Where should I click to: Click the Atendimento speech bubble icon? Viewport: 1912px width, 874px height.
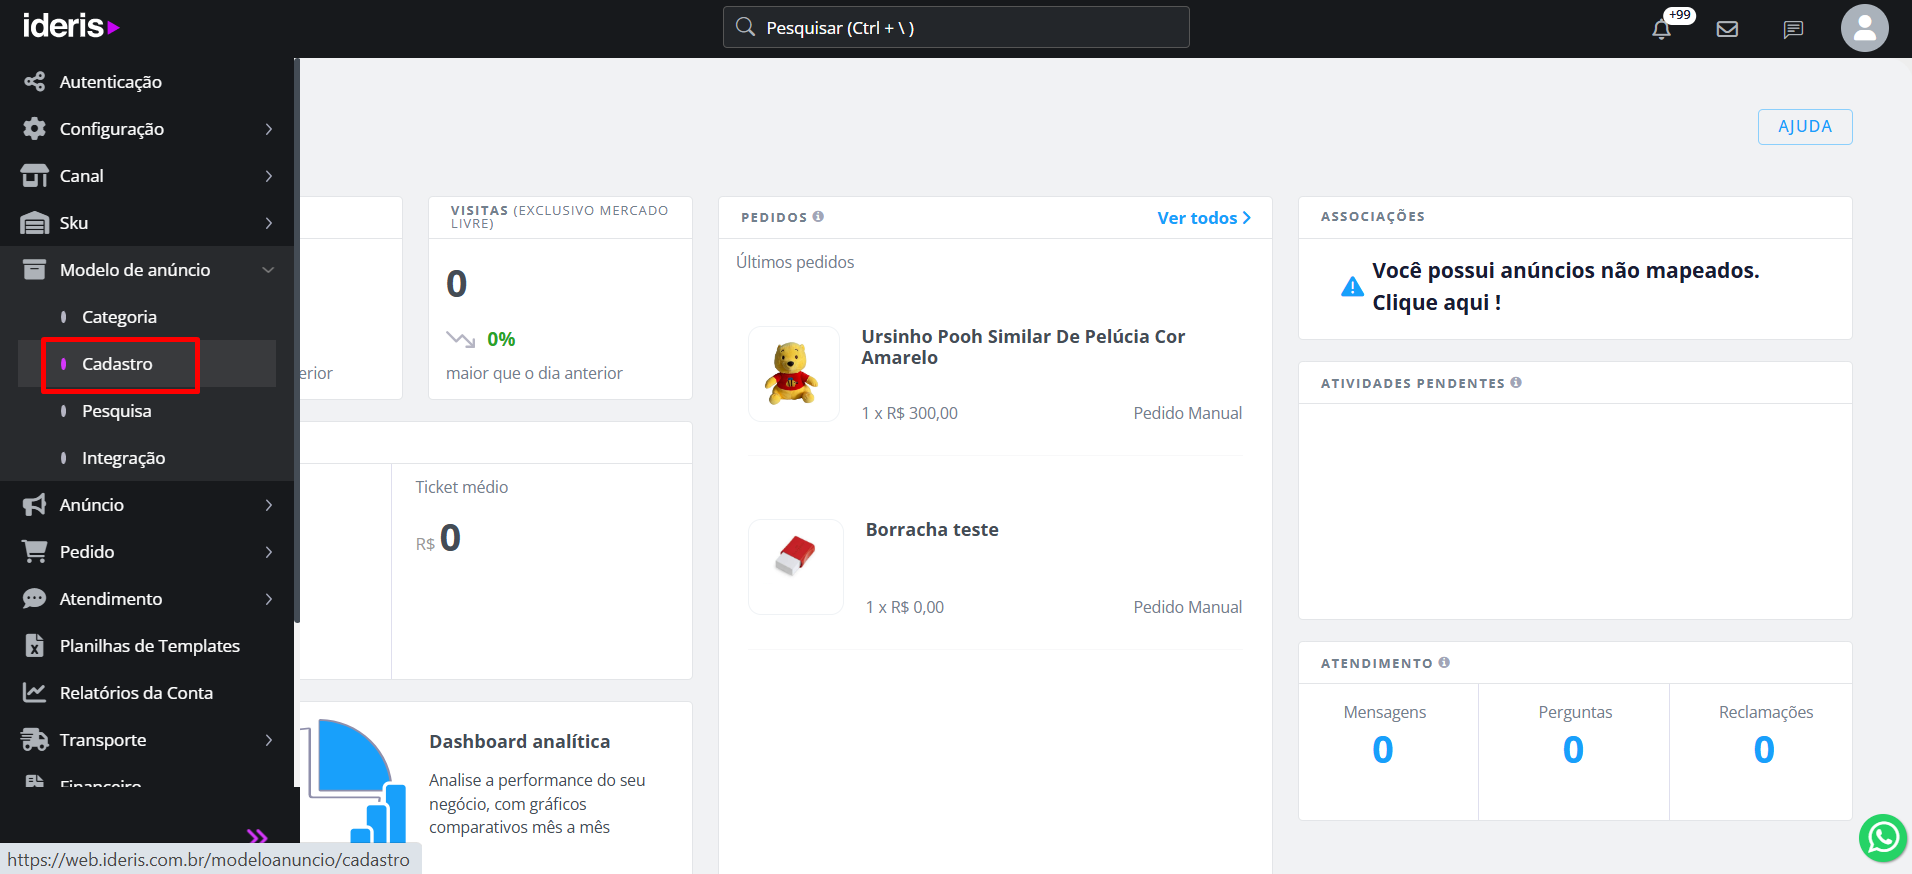[x=35, y=599]
